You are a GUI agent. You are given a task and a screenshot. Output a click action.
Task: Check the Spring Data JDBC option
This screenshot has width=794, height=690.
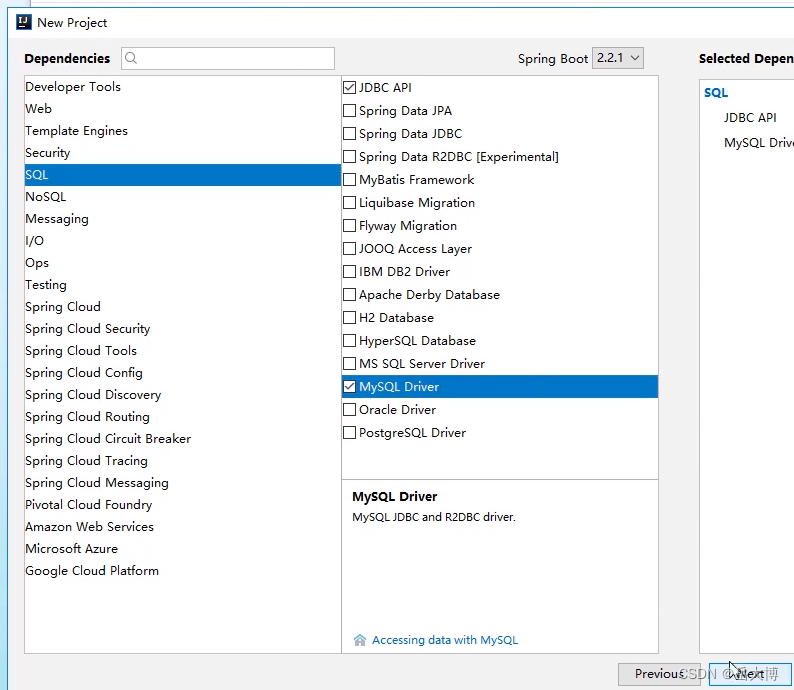point(349,134)
